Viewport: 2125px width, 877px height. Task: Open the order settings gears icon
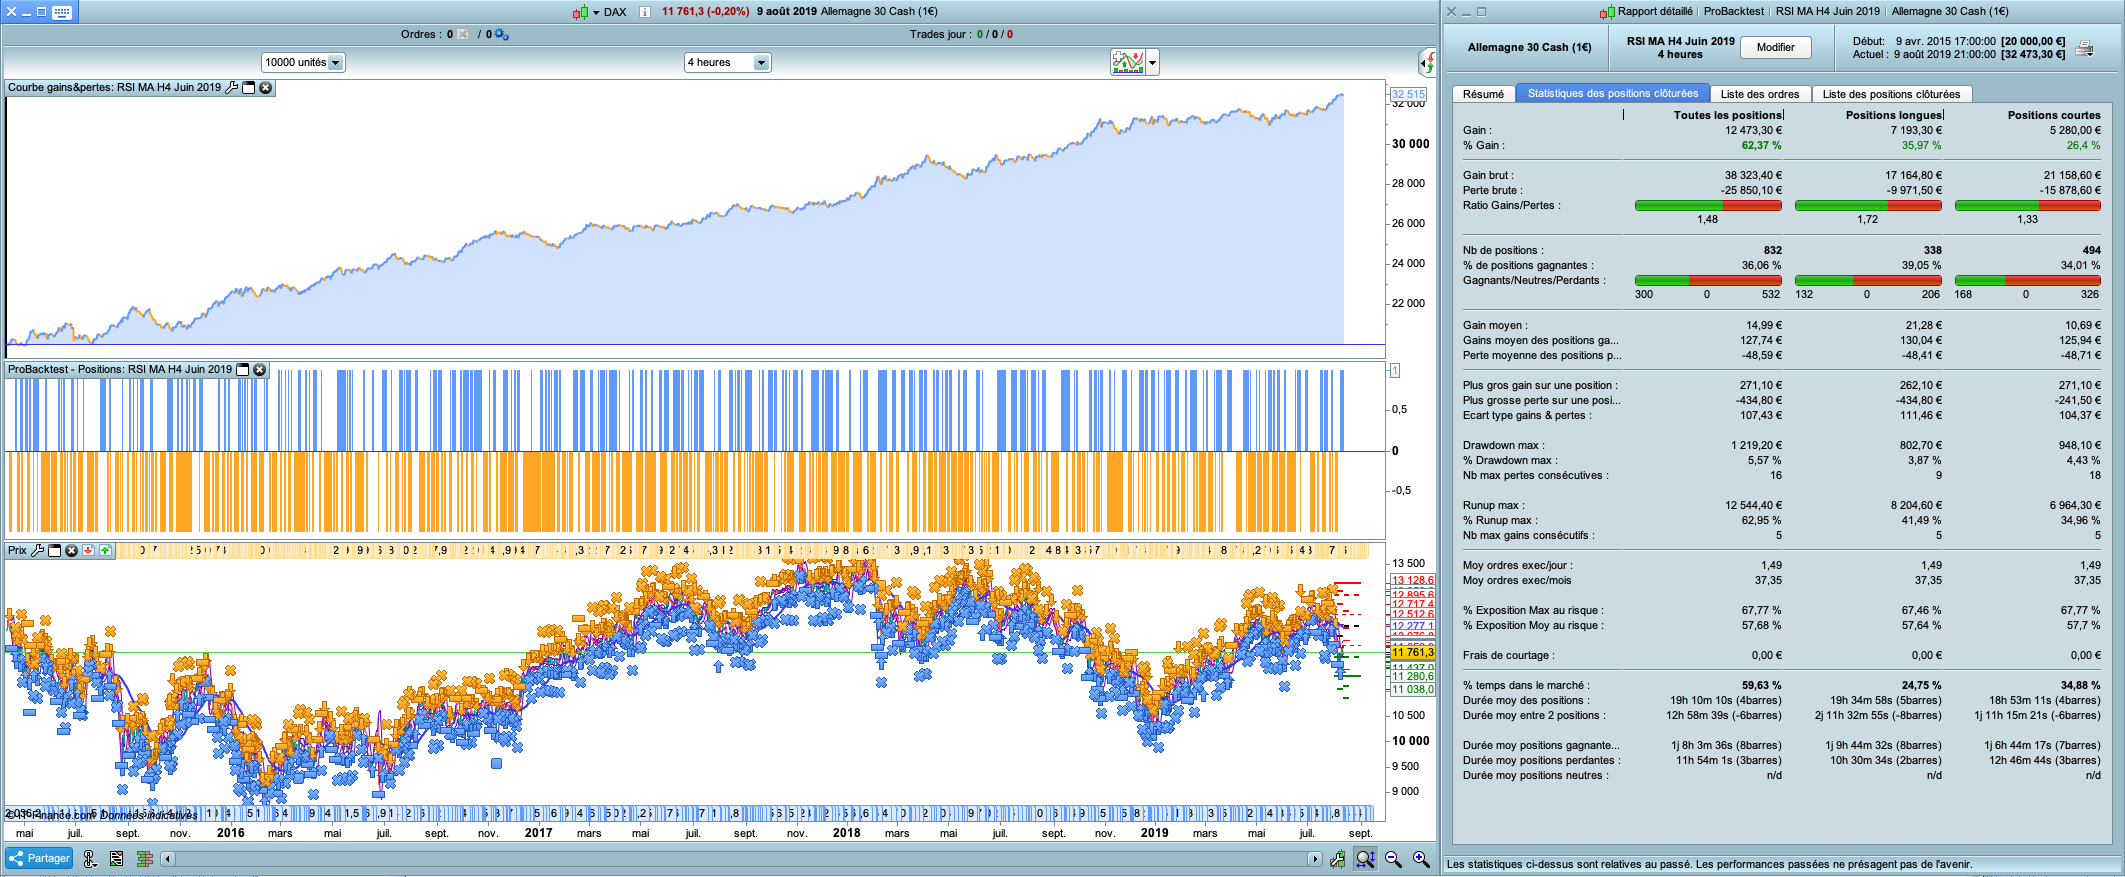(502, 35)
